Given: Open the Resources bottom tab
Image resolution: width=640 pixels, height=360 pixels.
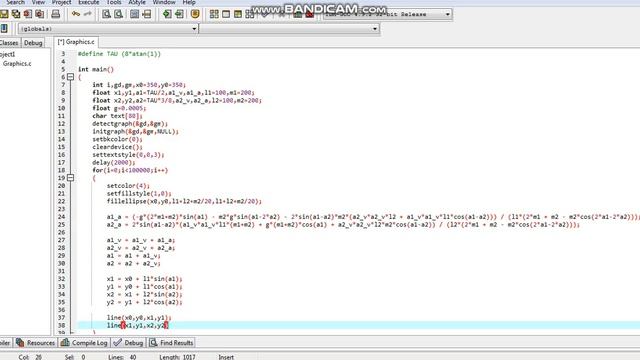Looking at the screenshot, I should coord(36,343).
